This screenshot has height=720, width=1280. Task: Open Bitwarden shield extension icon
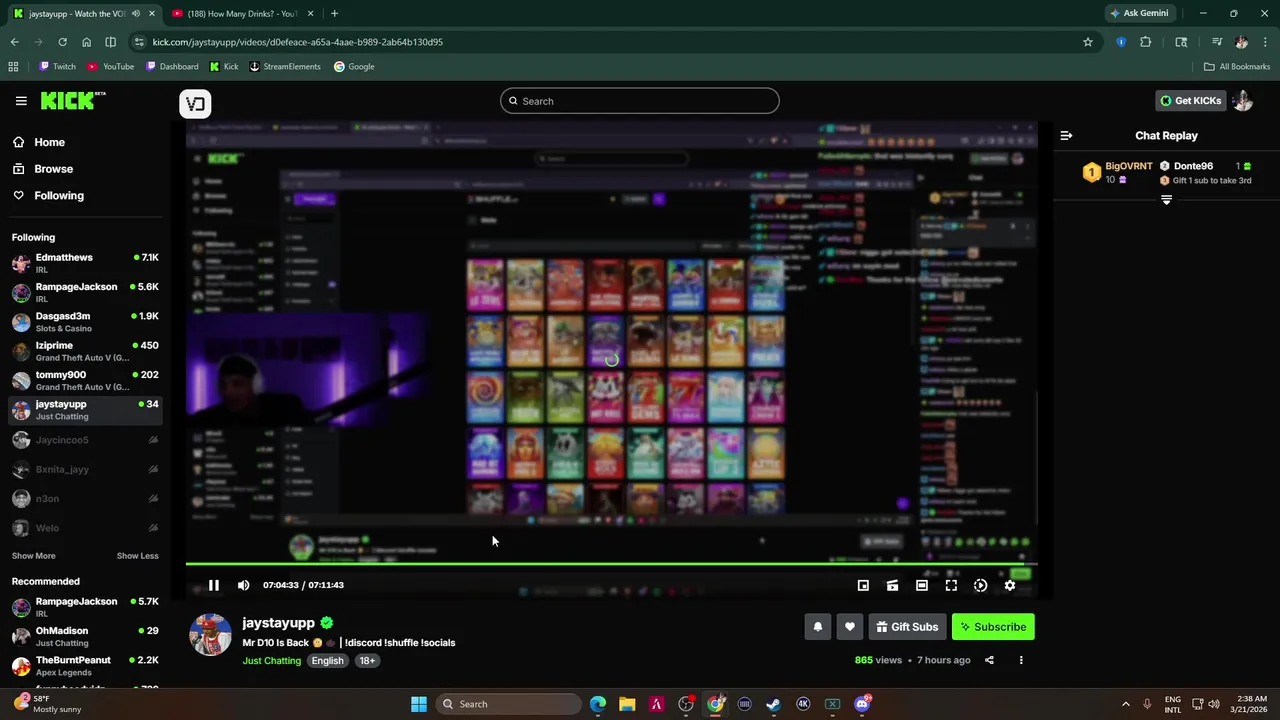tap(1121, 42)
